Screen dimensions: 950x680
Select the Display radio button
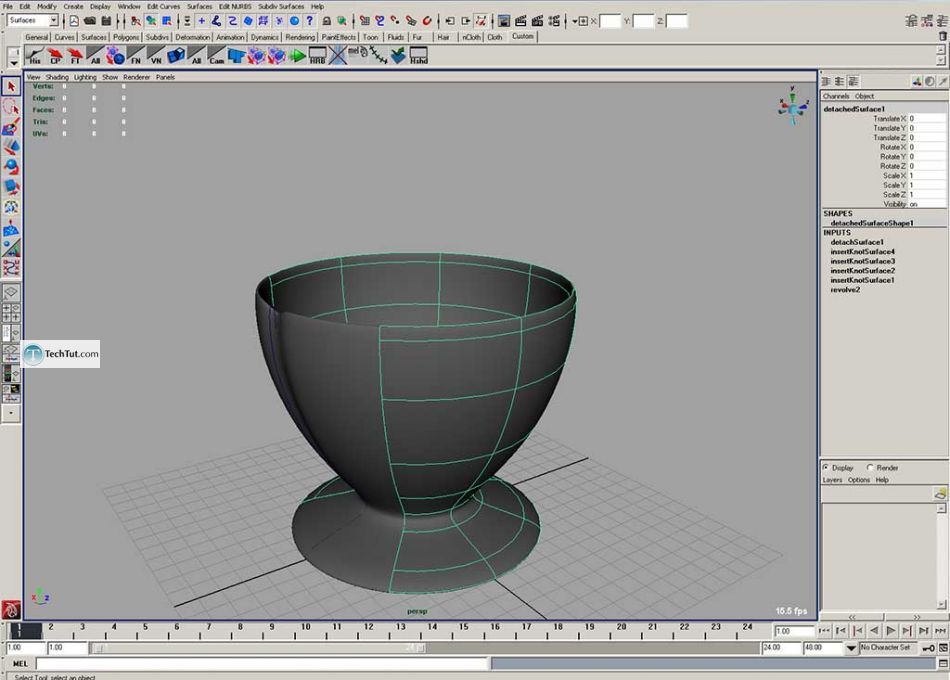click(826, 467)
